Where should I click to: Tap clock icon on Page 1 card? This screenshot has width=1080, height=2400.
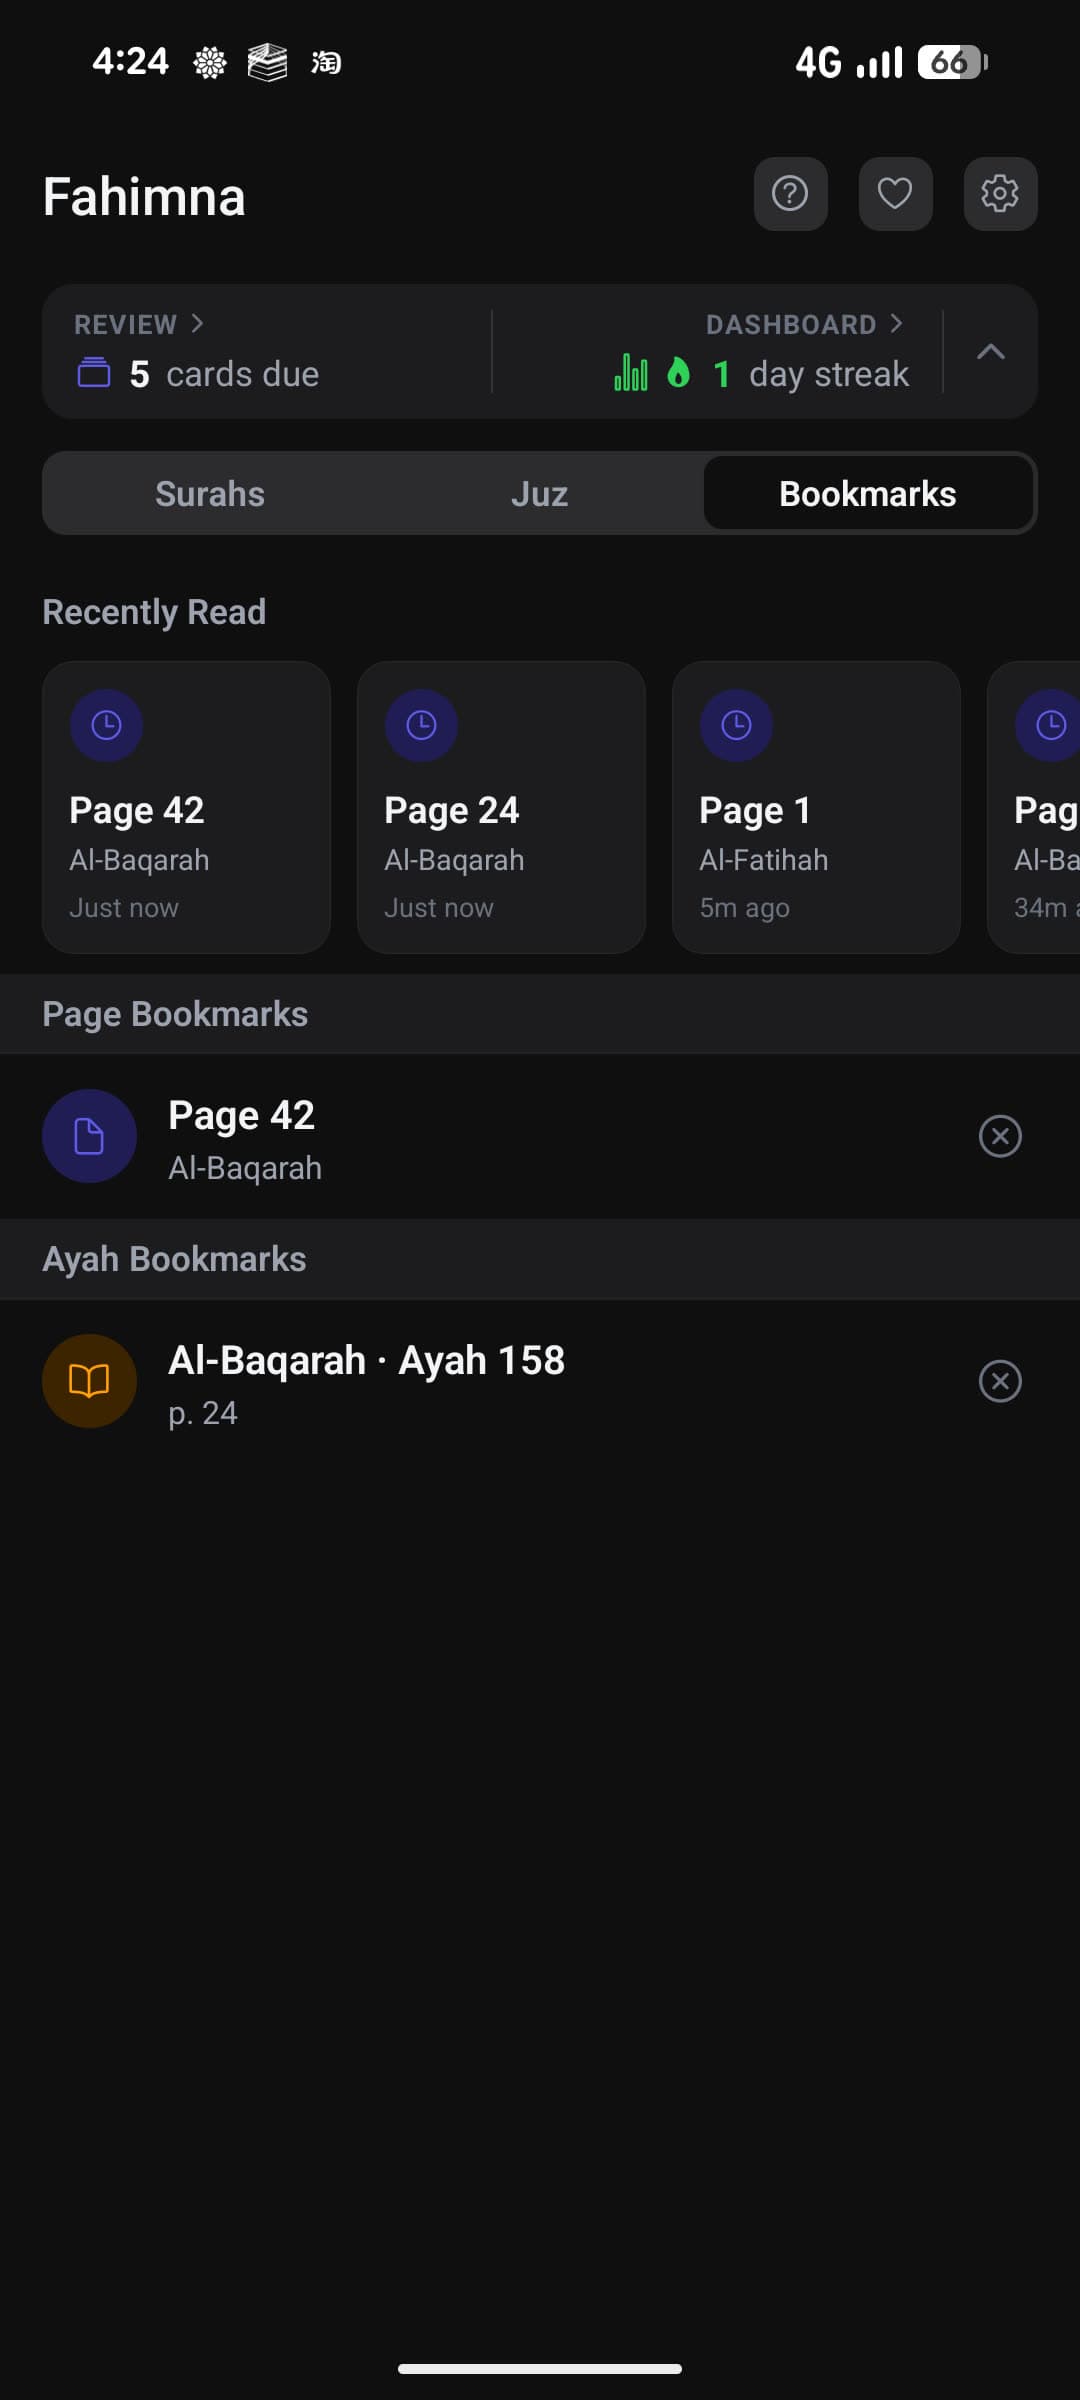click(x=736, y=725)
